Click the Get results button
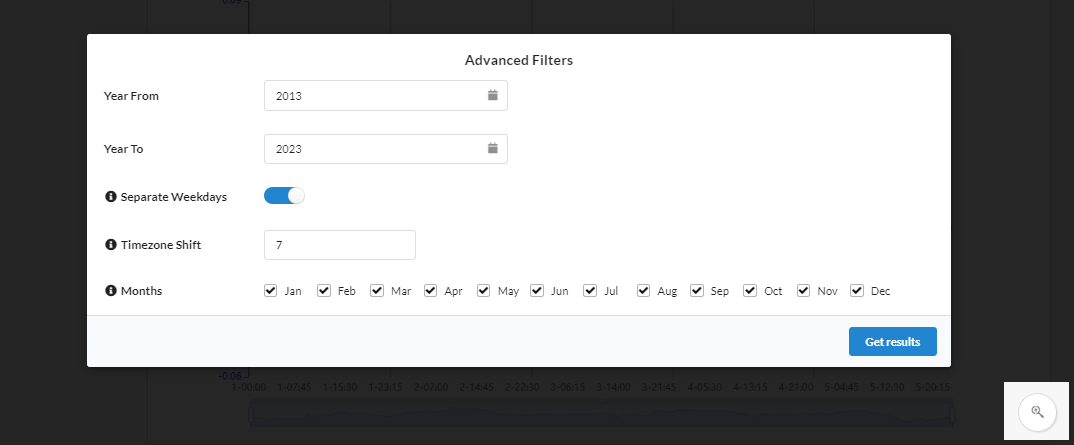Image resolution: width=1074 pixels, height=445 pixels. [x=892, y=342]
